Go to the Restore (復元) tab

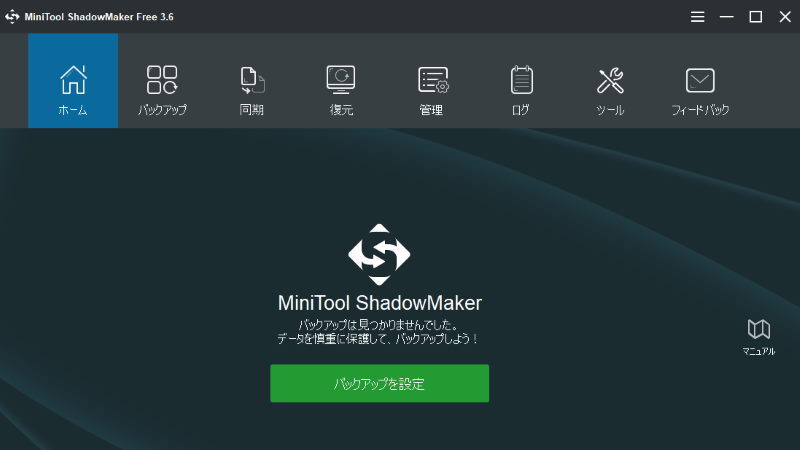coord(341,81)
